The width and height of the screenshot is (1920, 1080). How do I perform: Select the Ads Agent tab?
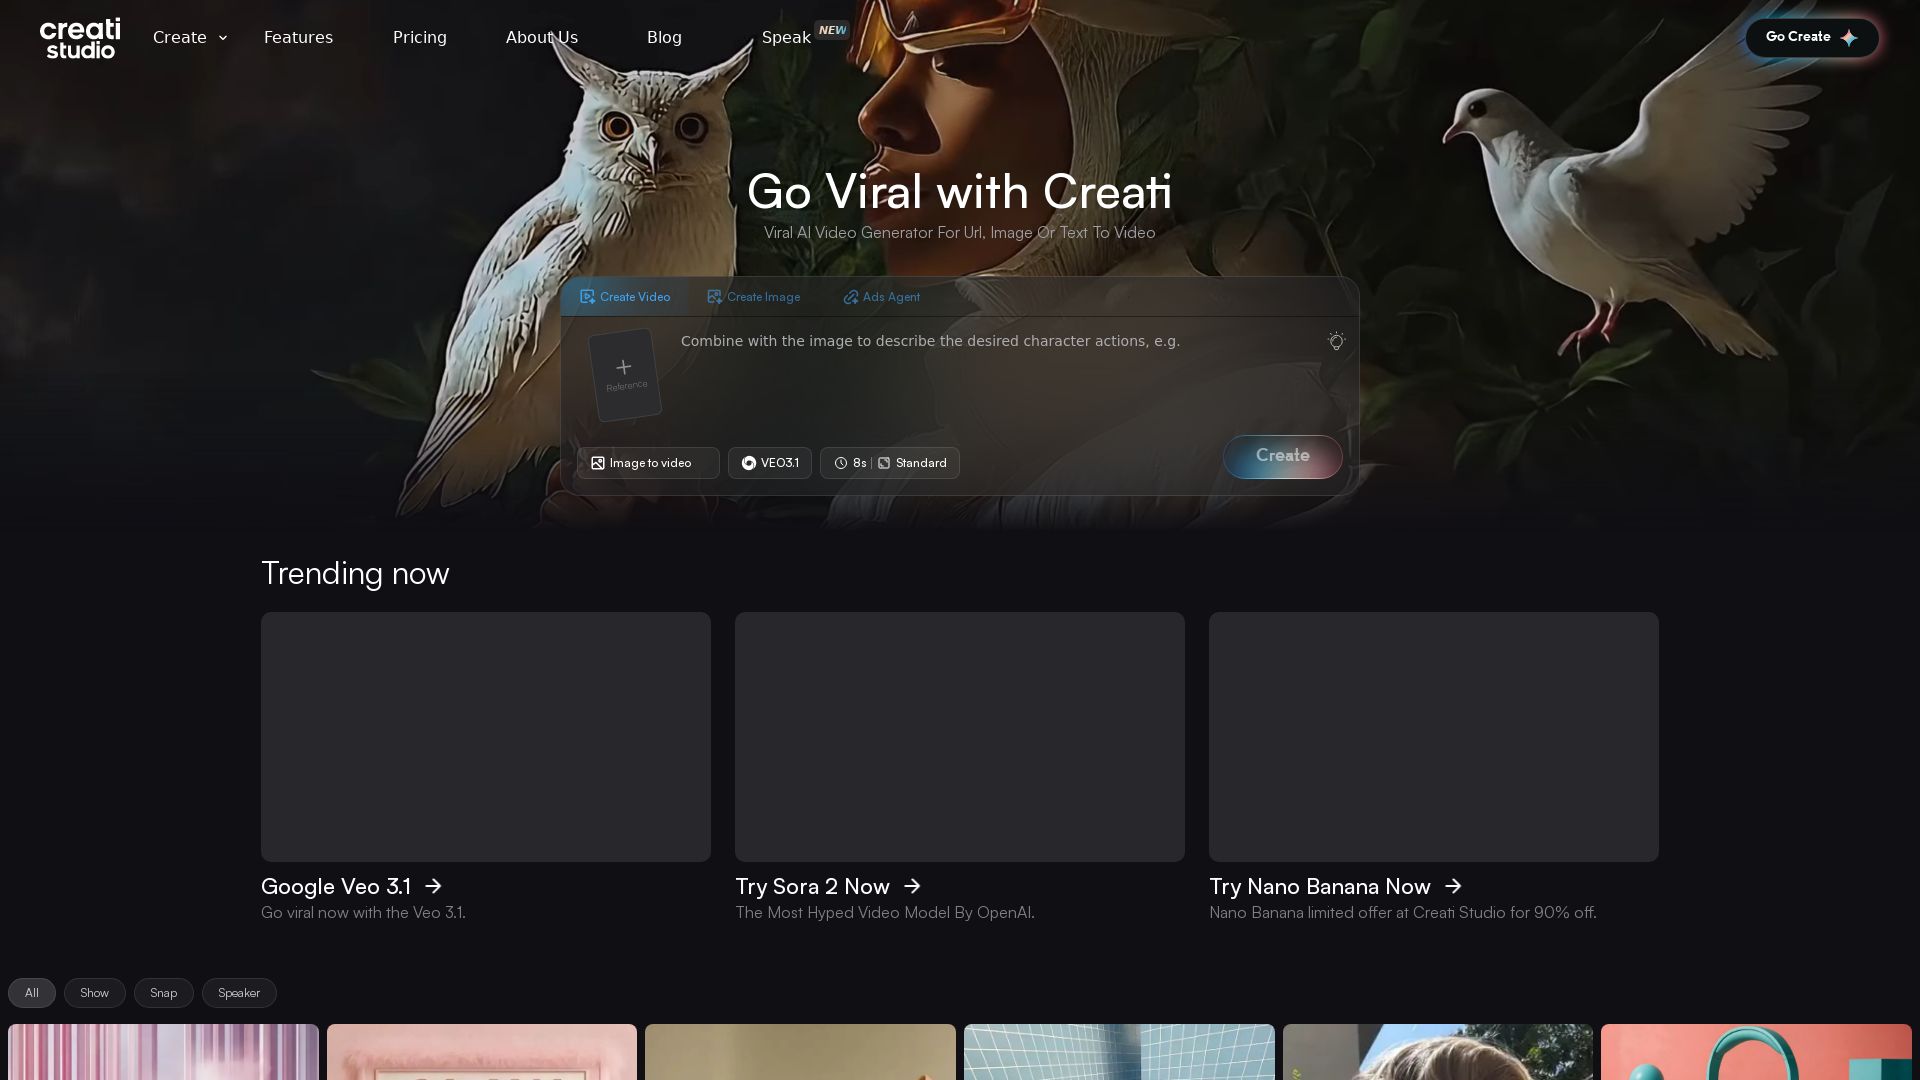tap(881, 297)
